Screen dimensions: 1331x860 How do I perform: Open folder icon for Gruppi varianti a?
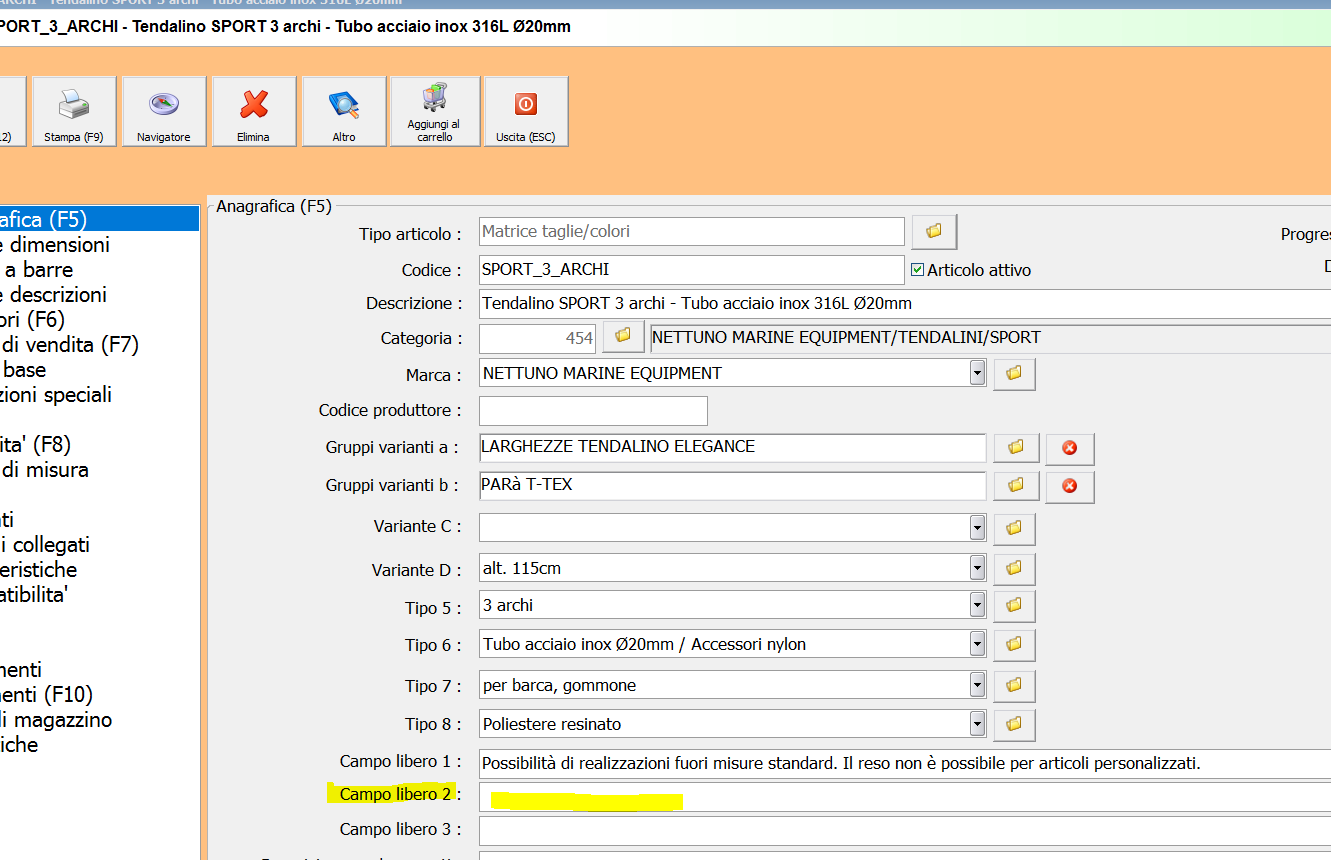point(1016,448)
